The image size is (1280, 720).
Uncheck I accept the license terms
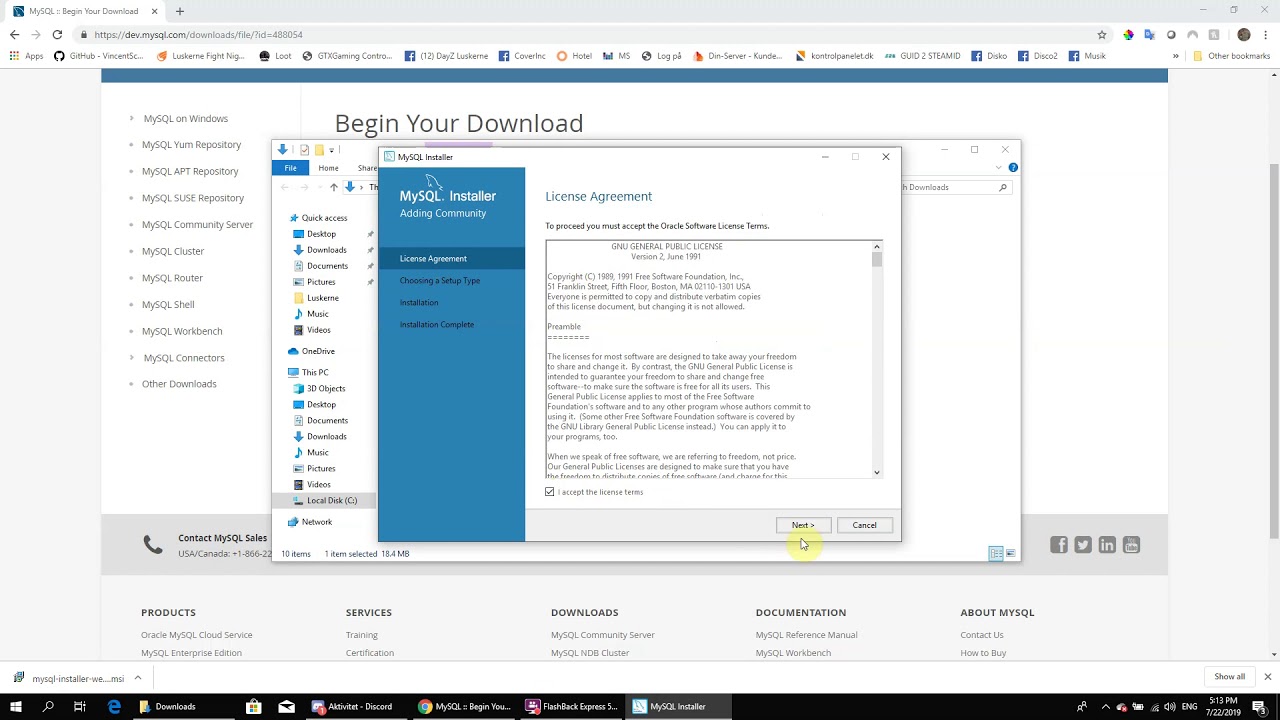click(550, 492)
